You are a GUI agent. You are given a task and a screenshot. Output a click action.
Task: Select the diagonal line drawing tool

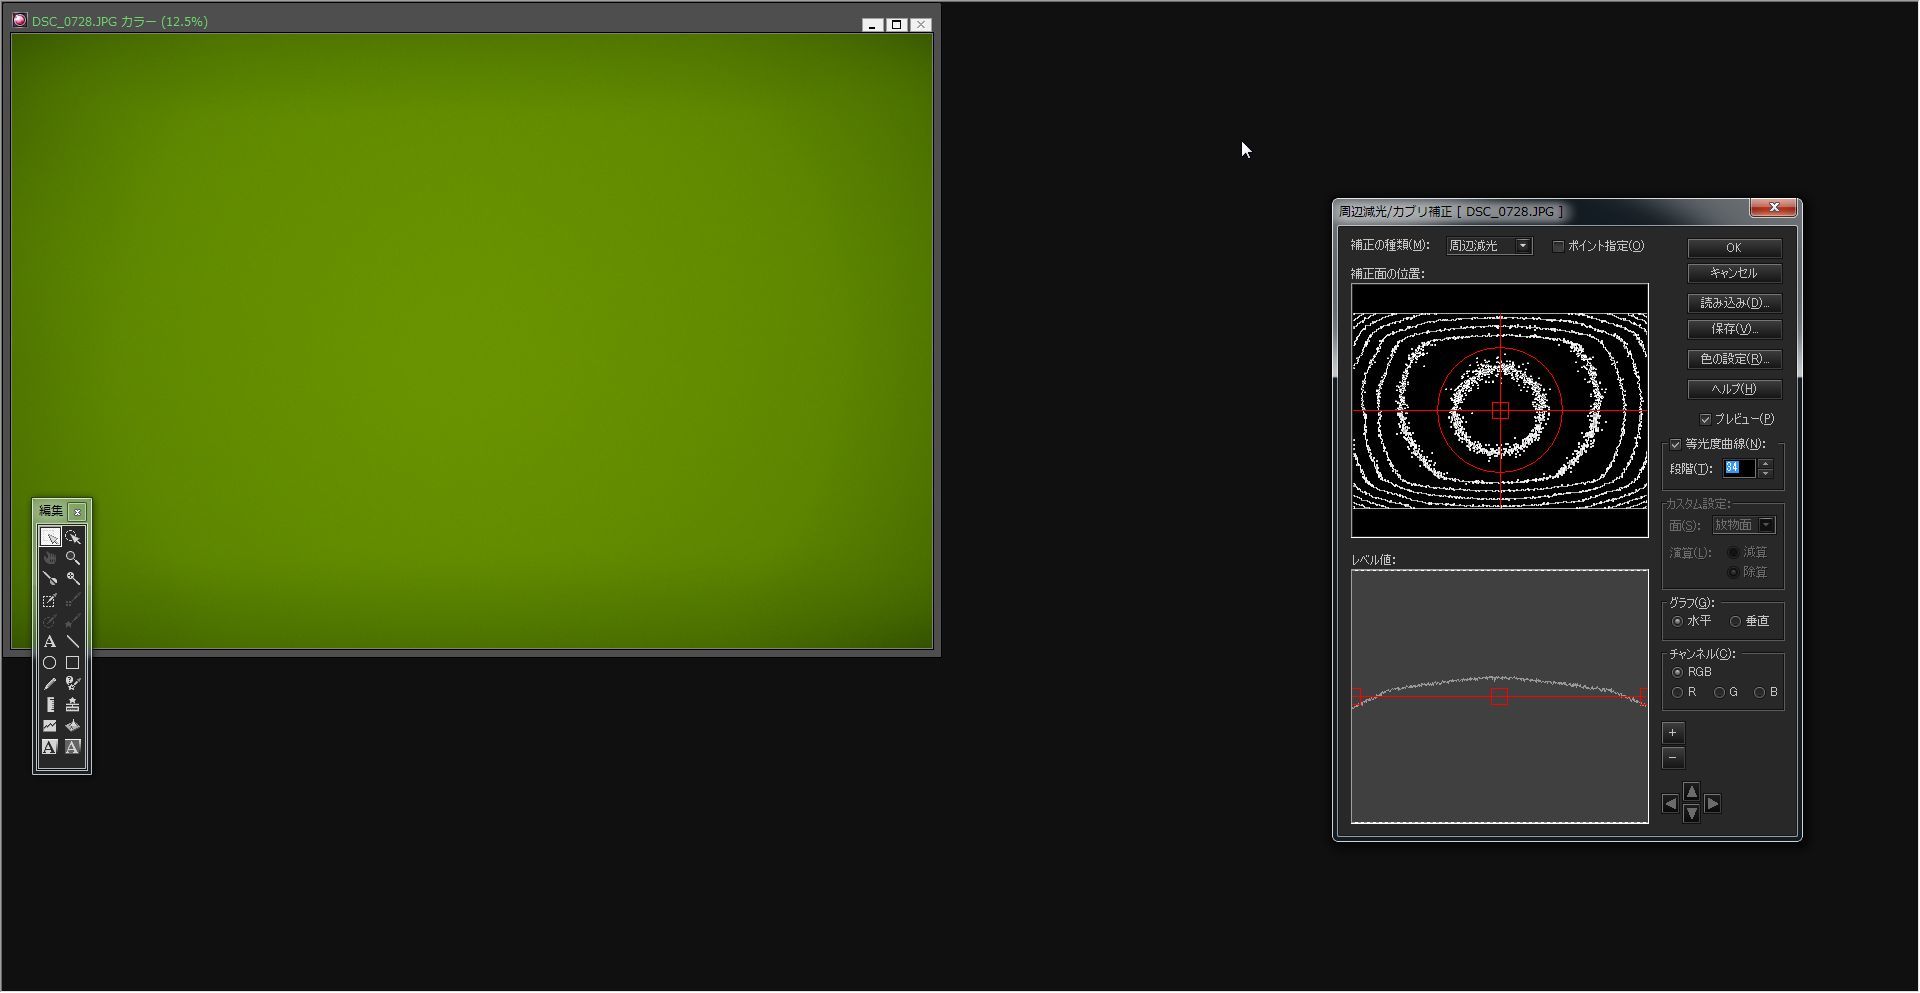point(73,642)
